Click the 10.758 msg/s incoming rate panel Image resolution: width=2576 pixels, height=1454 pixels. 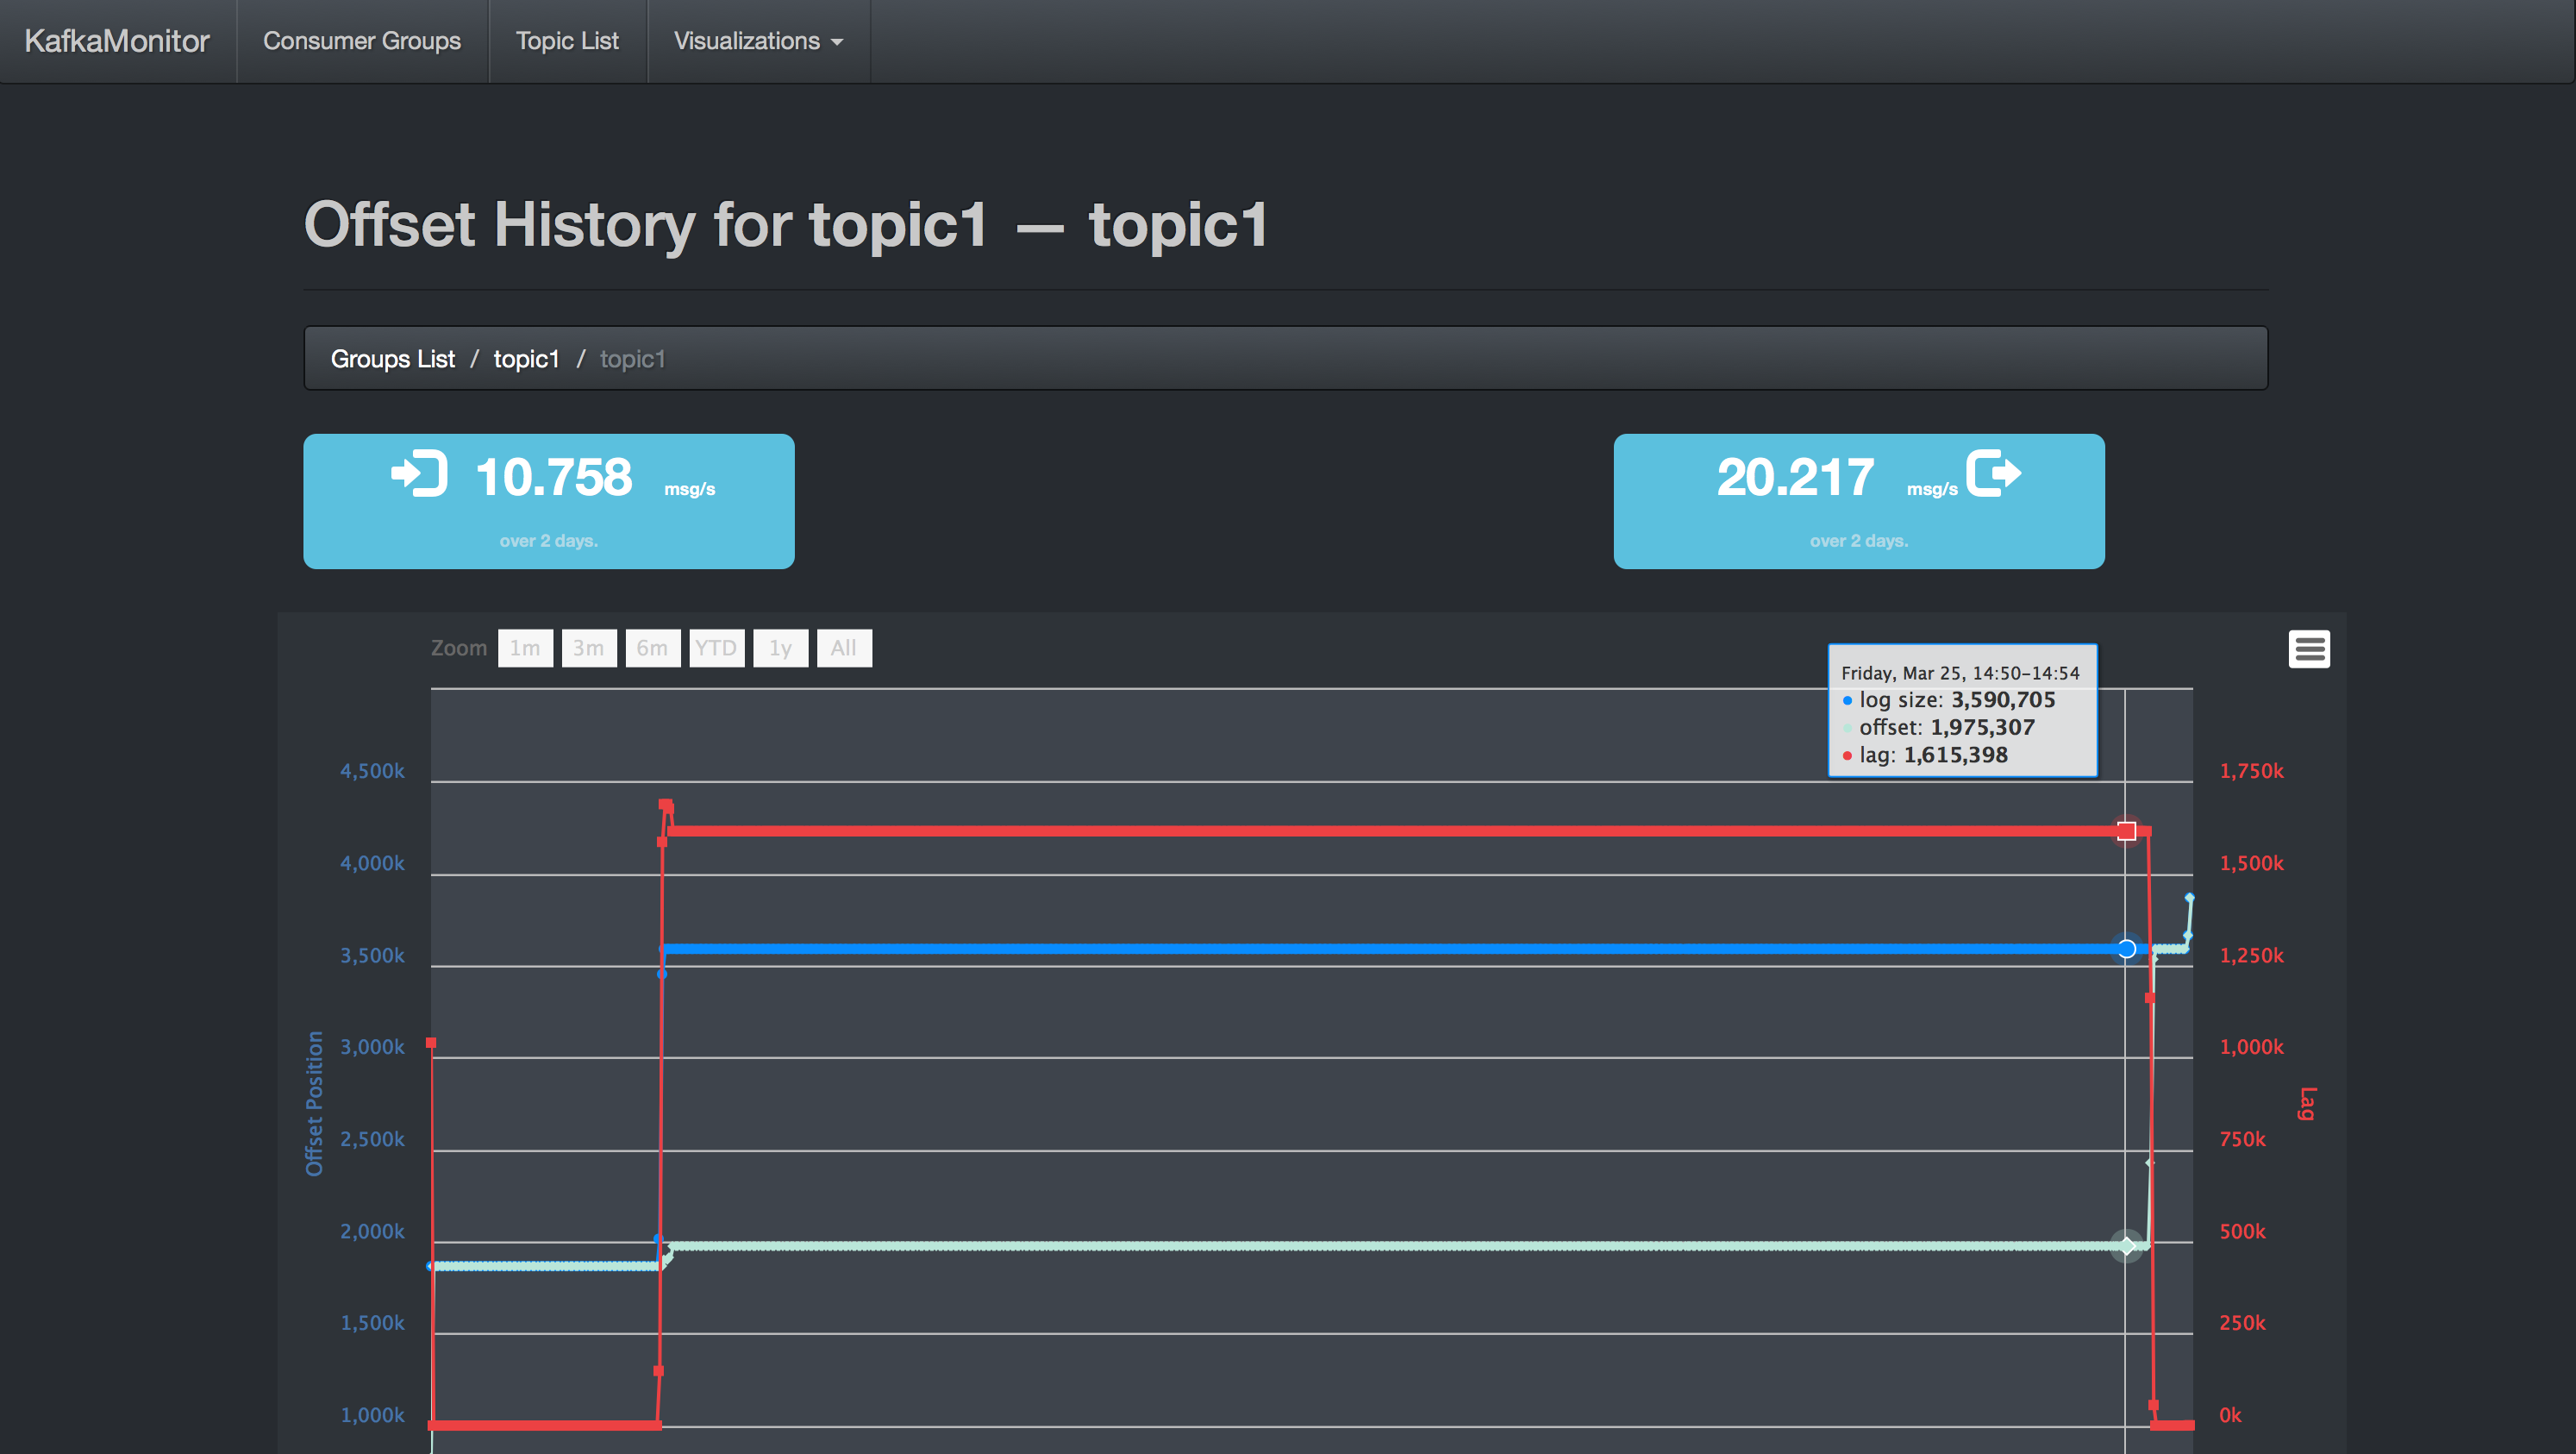[x=549, y=501]
